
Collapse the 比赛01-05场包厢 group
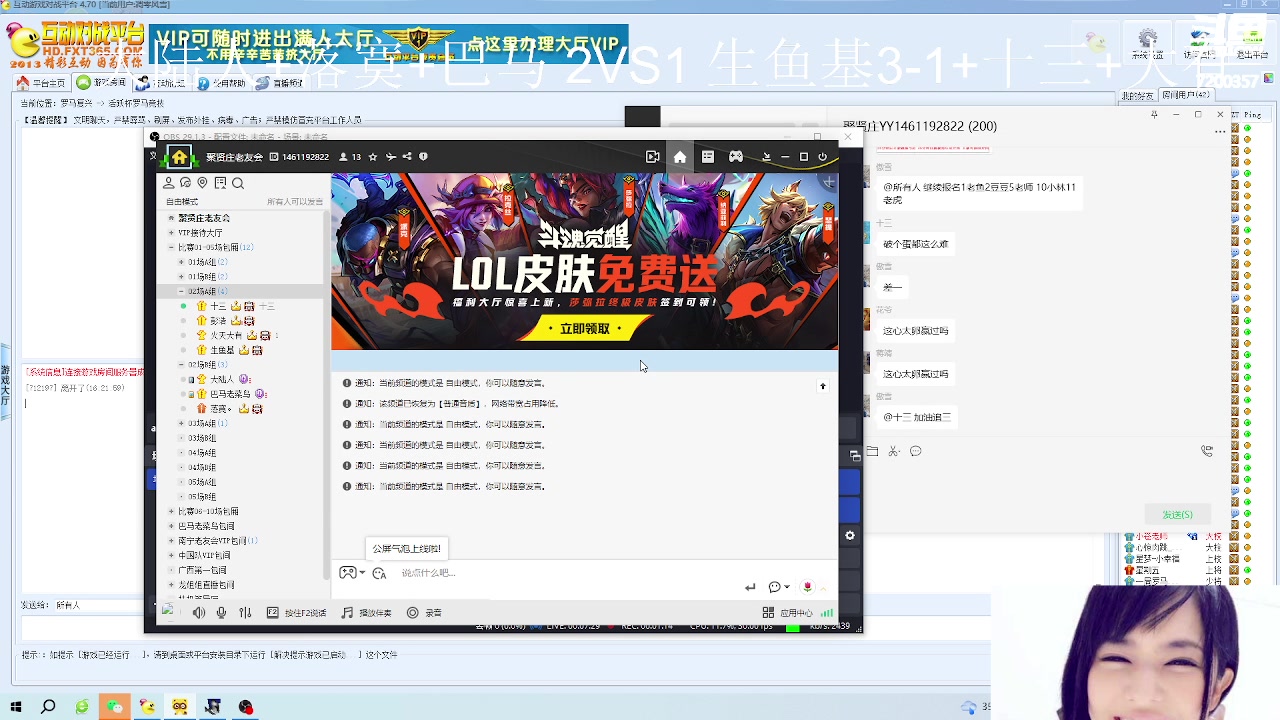pos(171,247)
